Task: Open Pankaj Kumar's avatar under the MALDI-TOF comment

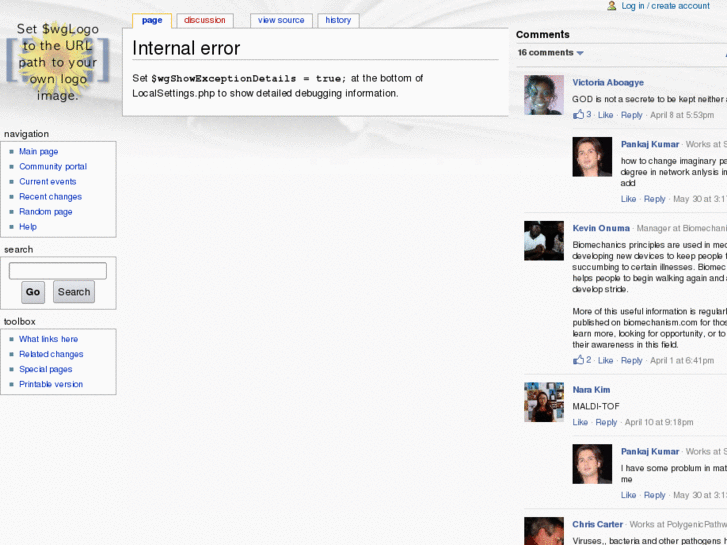Action: coord(592,464)
